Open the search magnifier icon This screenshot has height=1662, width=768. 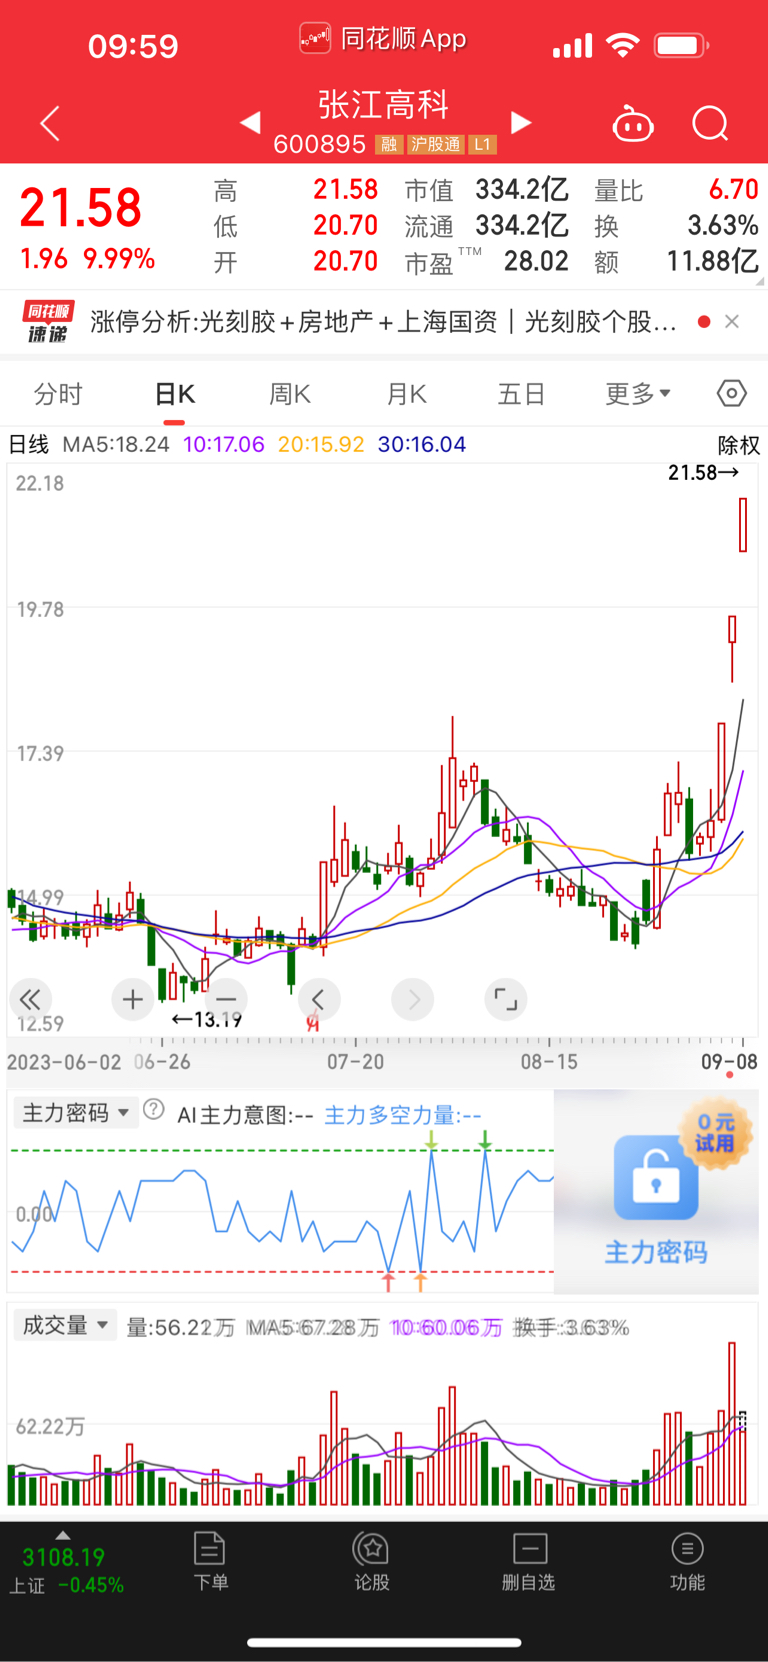(x=710, y=124)
